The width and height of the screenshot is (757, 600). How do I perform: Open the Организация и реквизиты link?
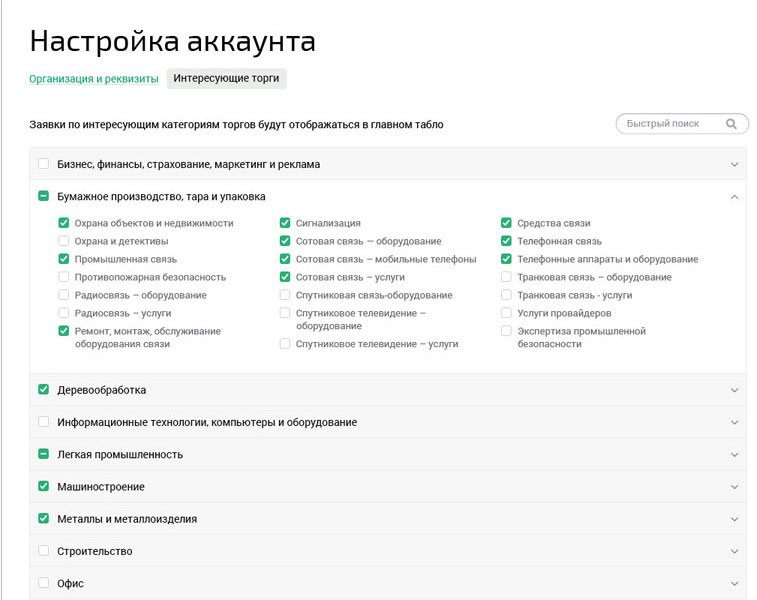pos(94,79)
